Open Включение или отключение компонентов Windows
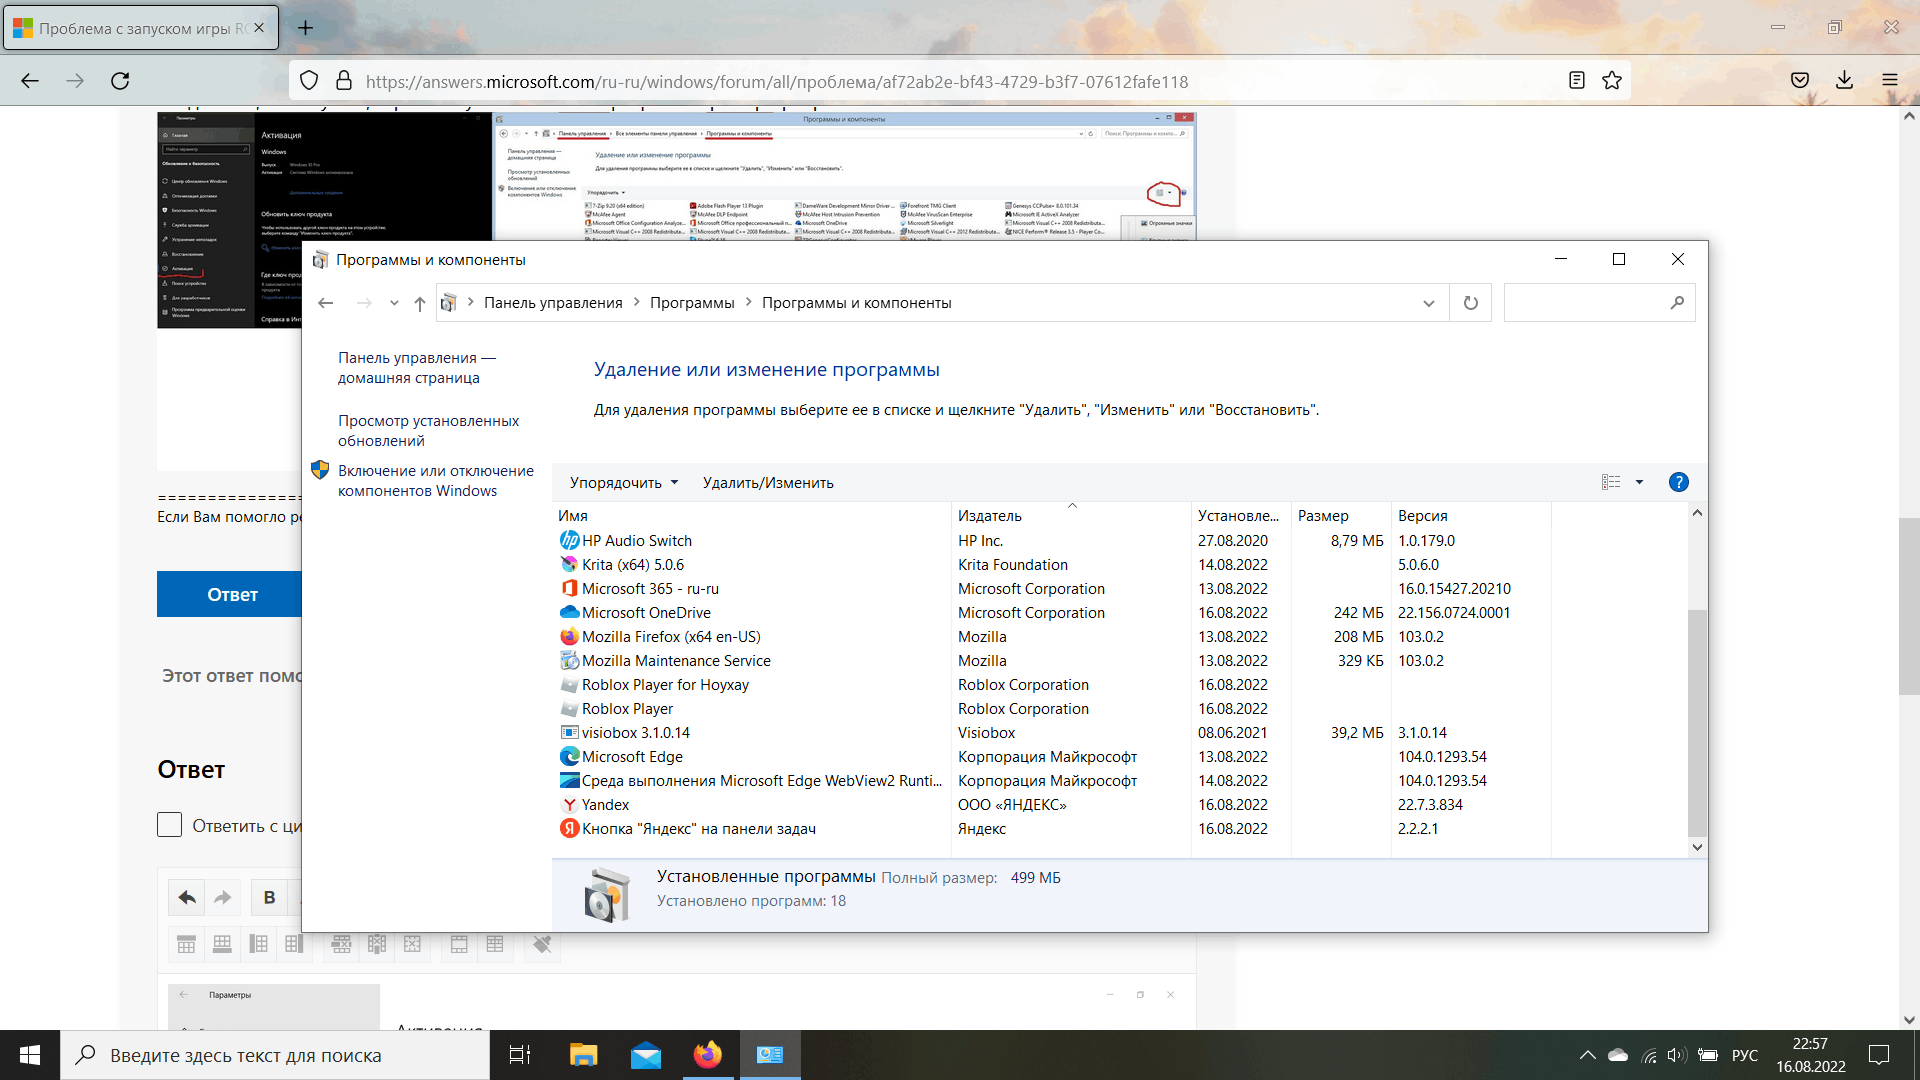The image size is (1920, 1080). (x=436, y=480)
